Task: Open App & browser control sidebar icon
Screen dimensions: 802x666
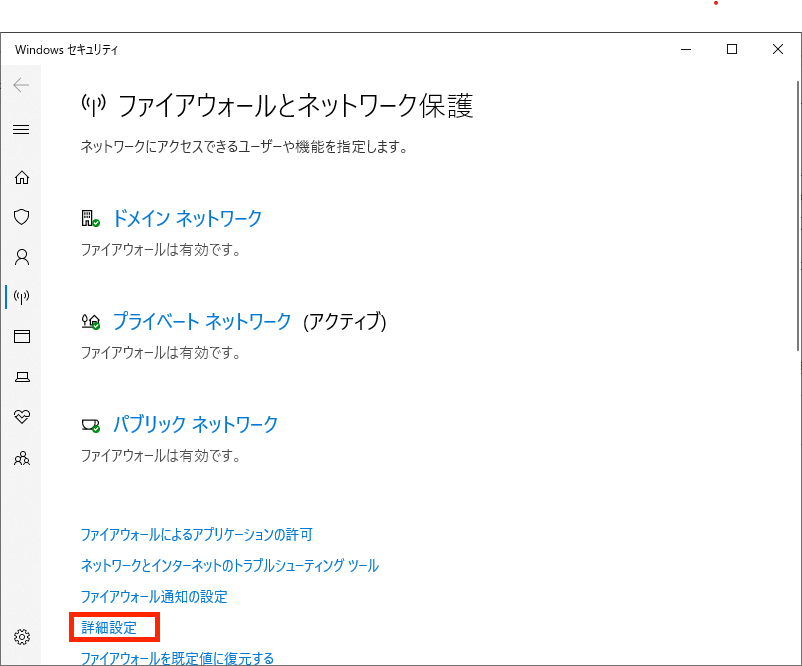Action: [x=21, y=337]
